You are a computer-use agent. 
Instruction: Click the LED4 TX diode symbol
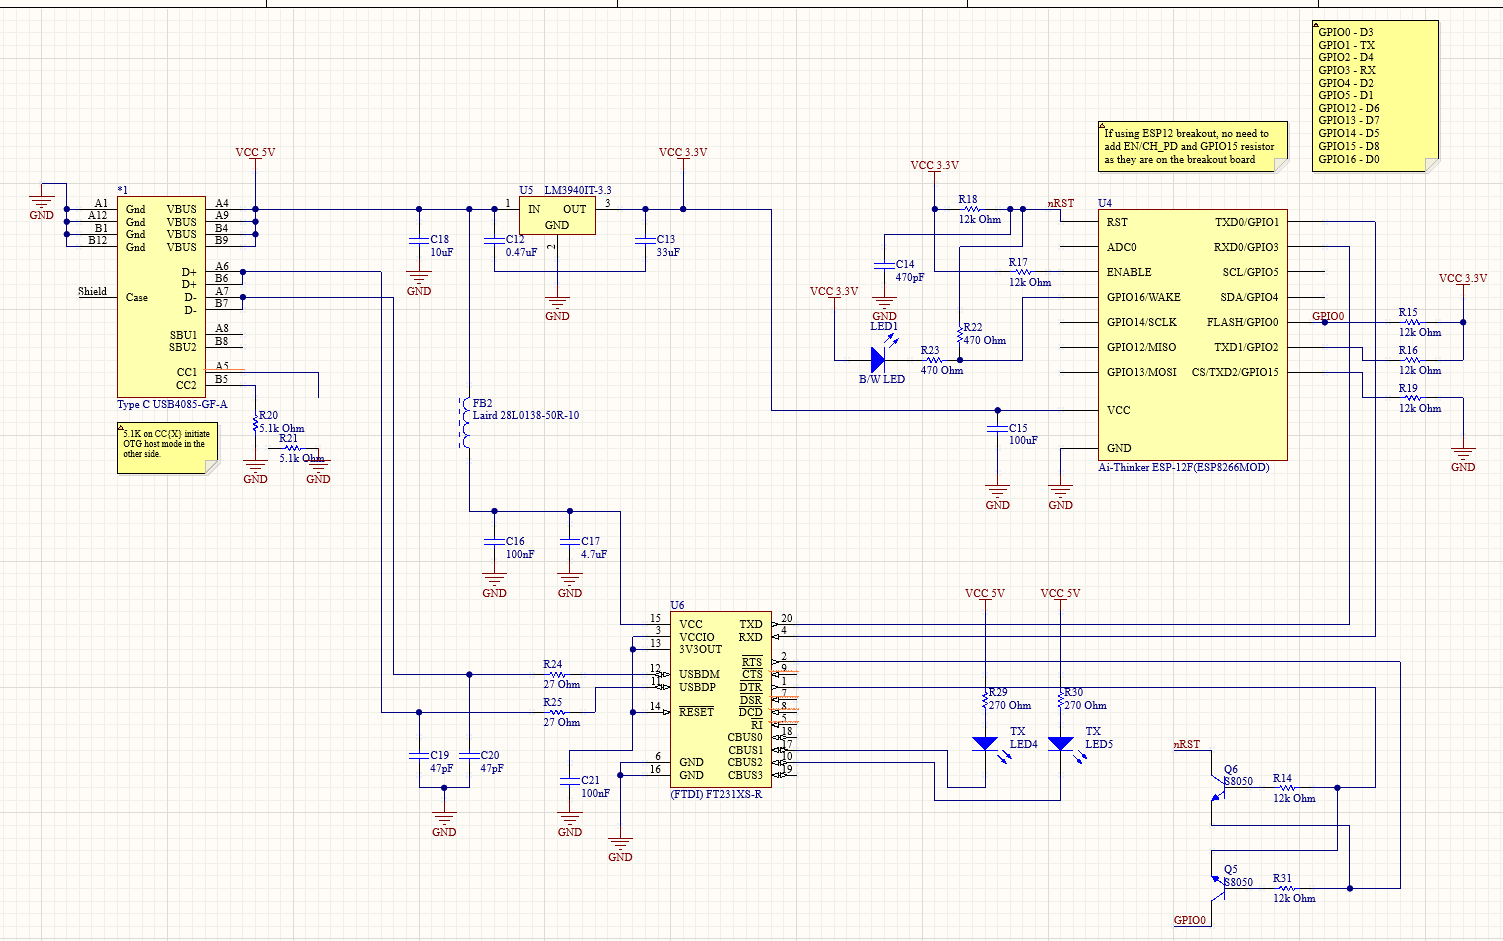[x=985, y=744]
